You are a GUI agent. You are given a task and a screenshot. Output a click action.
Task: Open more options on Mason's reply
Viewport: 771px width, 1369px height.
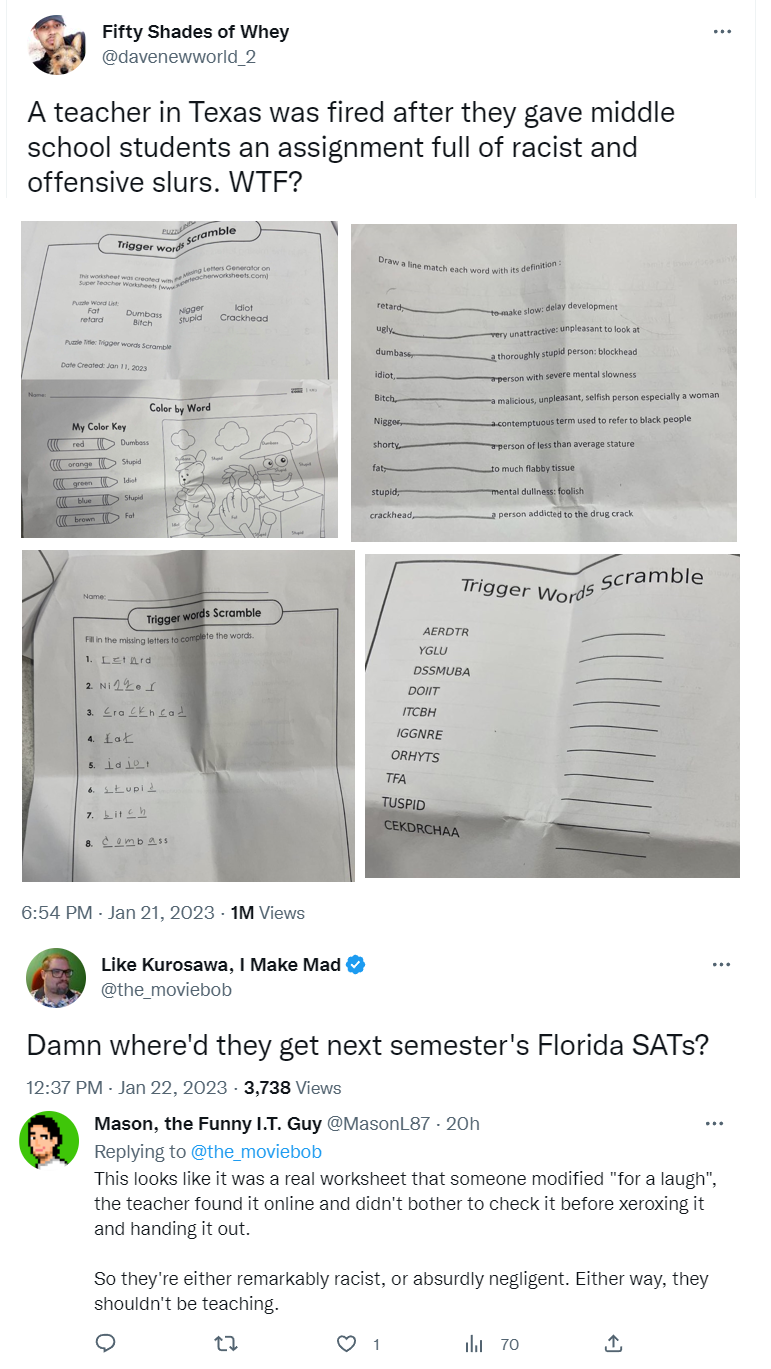tap(713, 1123)
